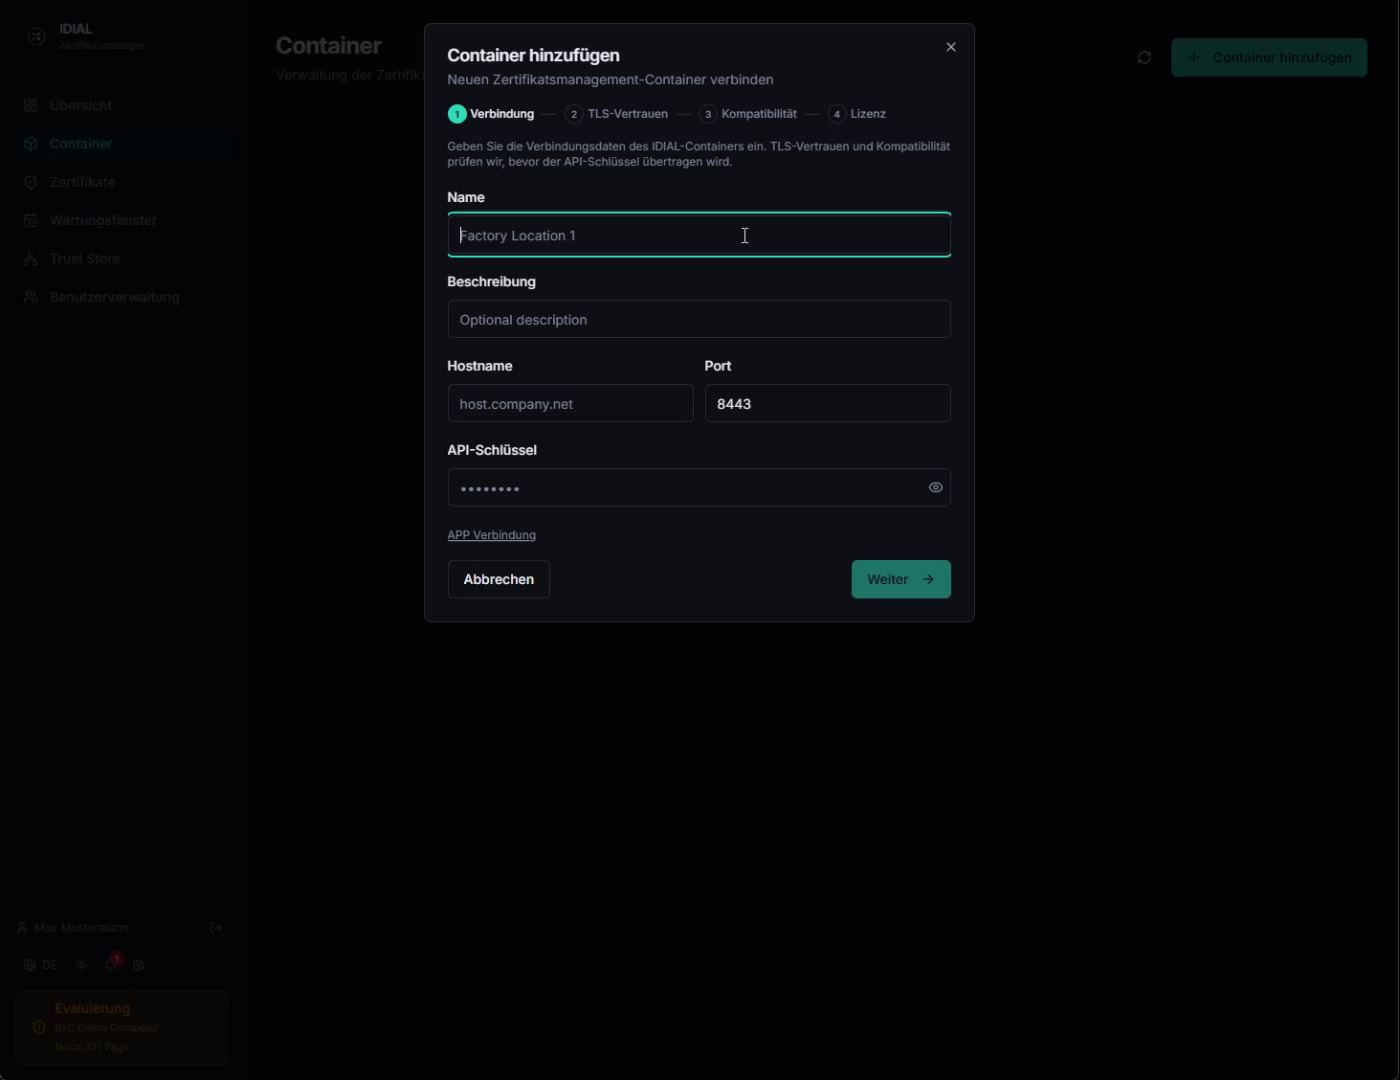Click the Container page heading
Image resolution: width=1400 pixels, height=1080 pixels.
329,46
